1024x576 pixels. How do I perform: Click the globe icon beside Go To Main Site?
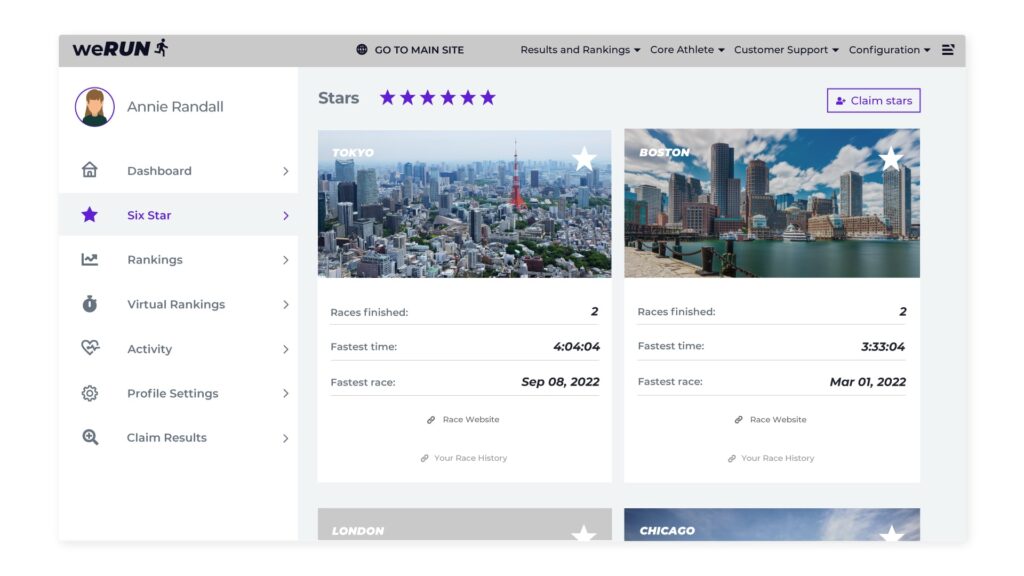point(362,50)
